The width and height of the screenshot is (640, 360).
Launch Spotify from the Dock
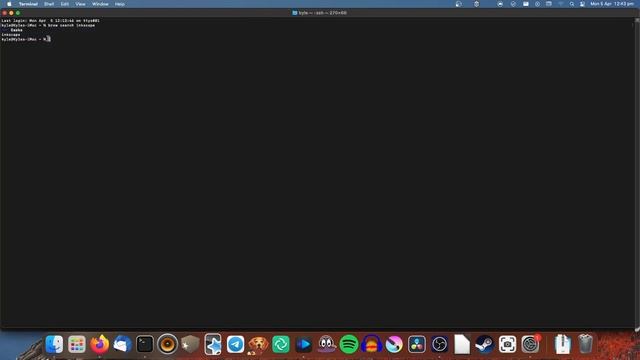349,344
